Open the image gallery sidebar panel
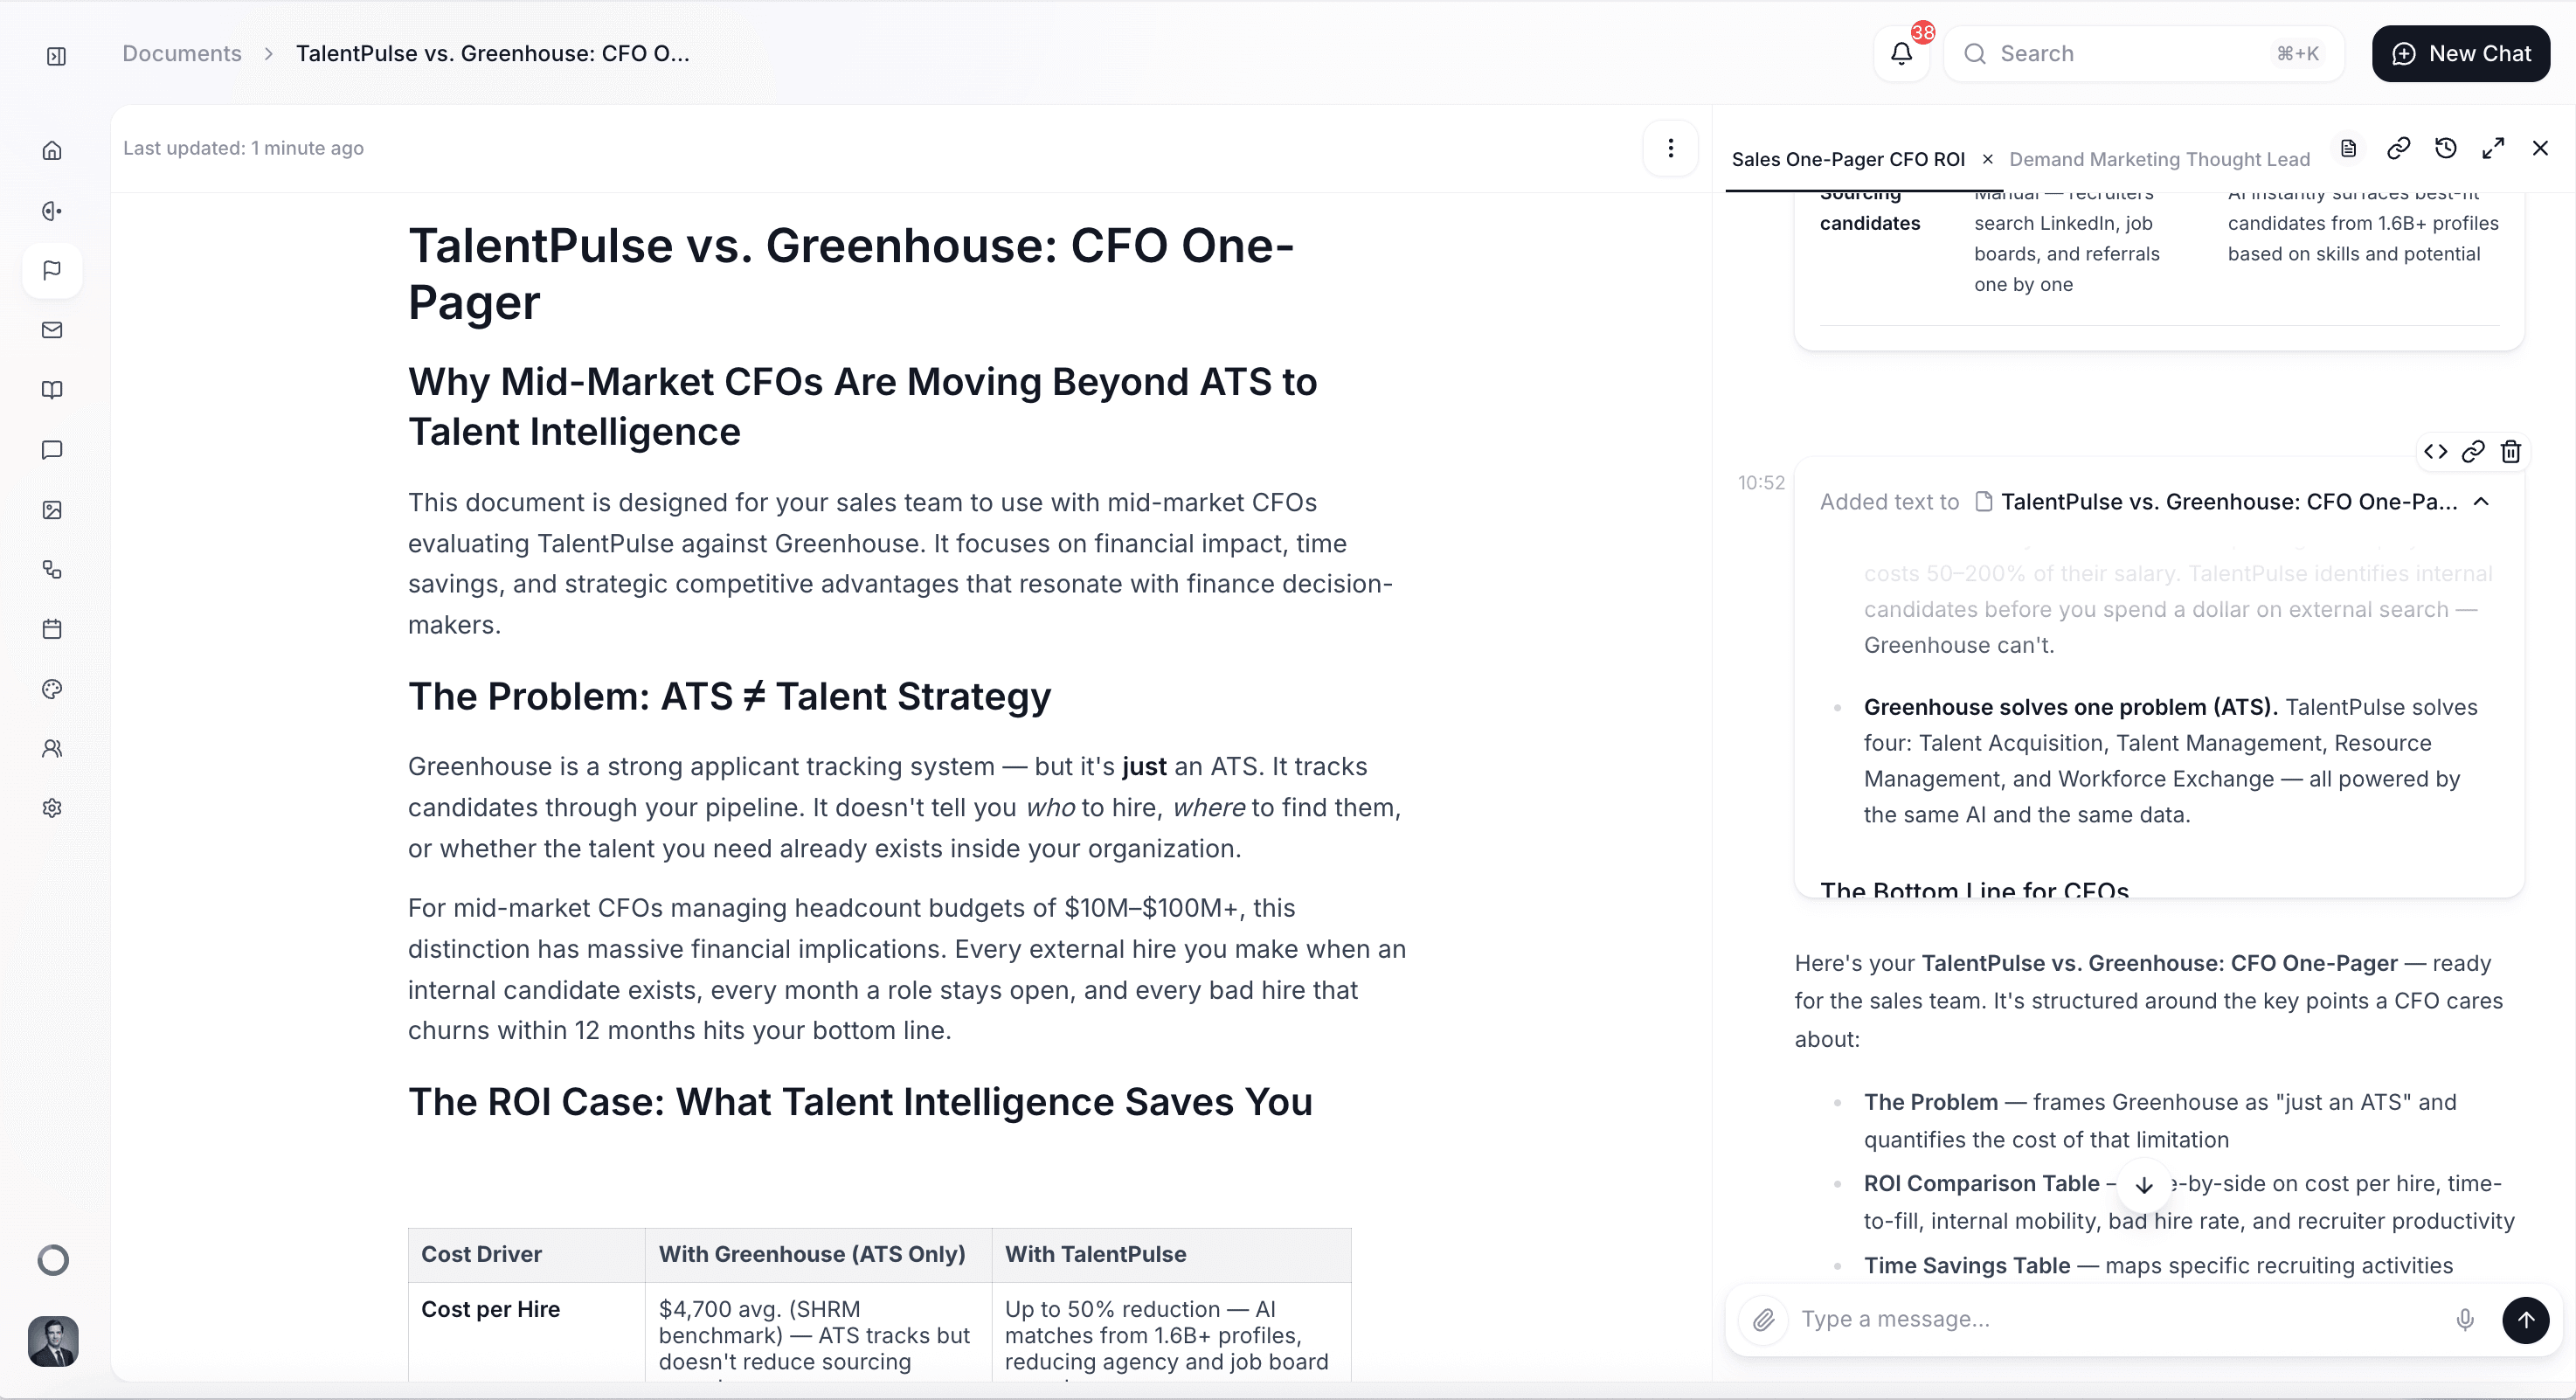The height and width of the screenshot is (1400, 2576). click(x=52, y=510)
